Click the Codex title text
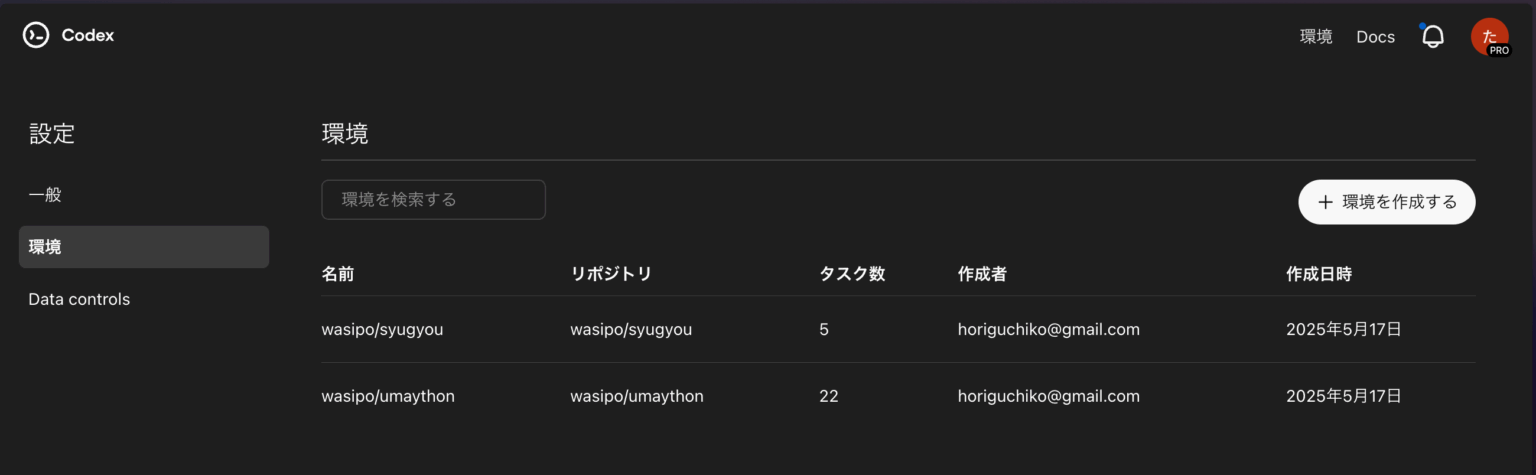Viewport: 1536px width, 475px height. point(88,35)
